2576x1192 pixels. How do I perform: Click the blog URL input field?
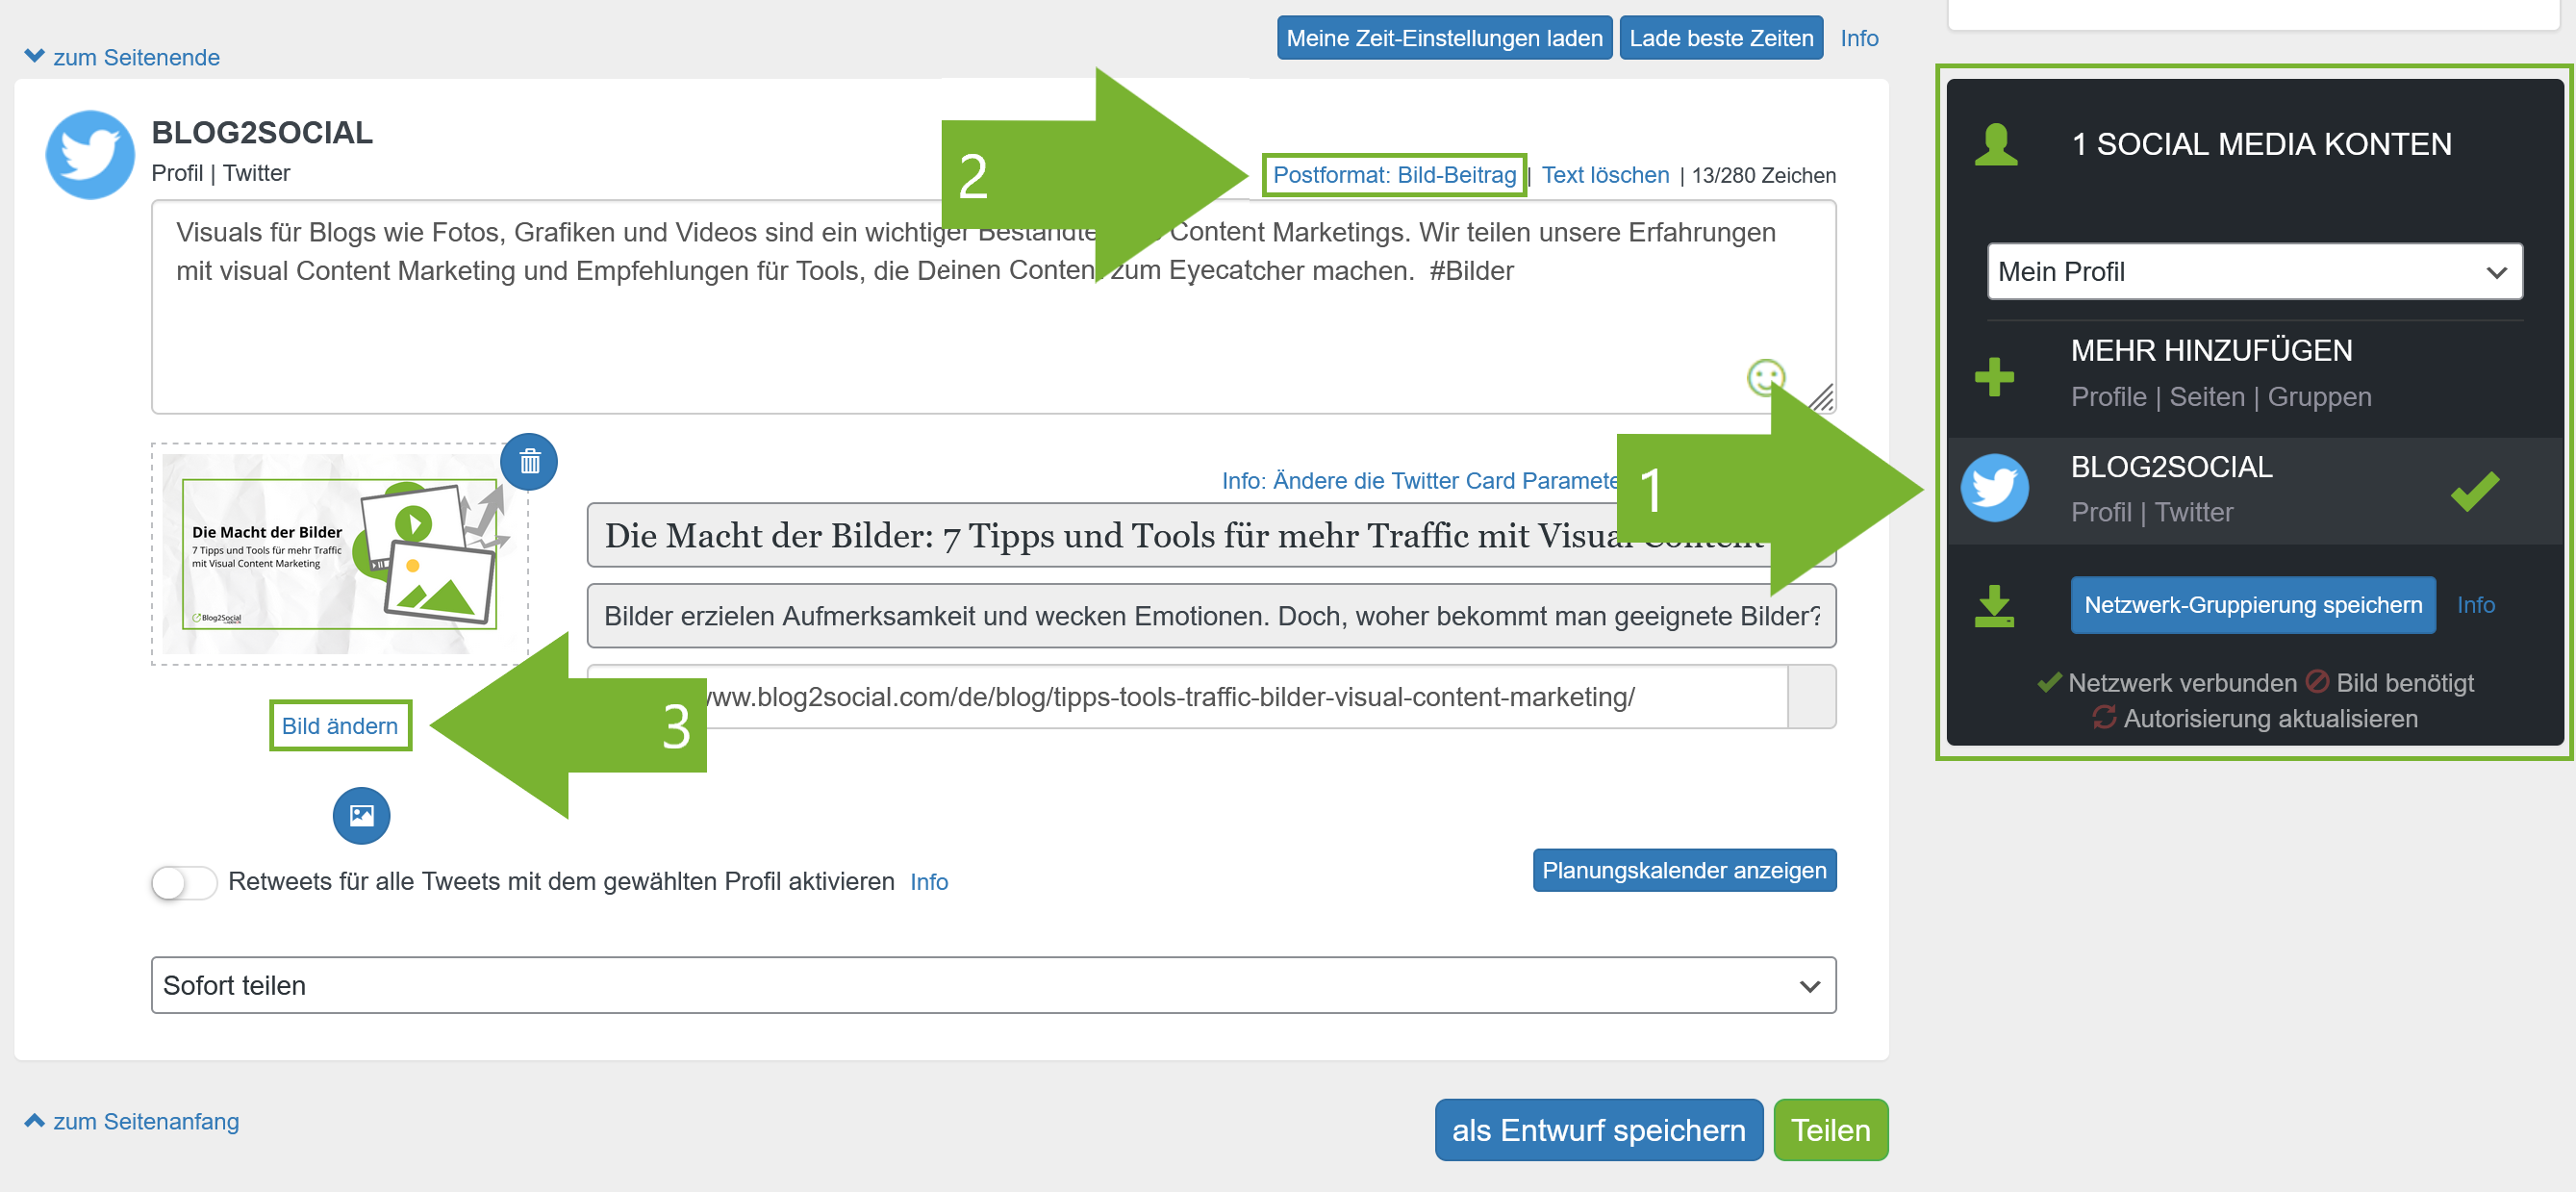click(1186, 697)
